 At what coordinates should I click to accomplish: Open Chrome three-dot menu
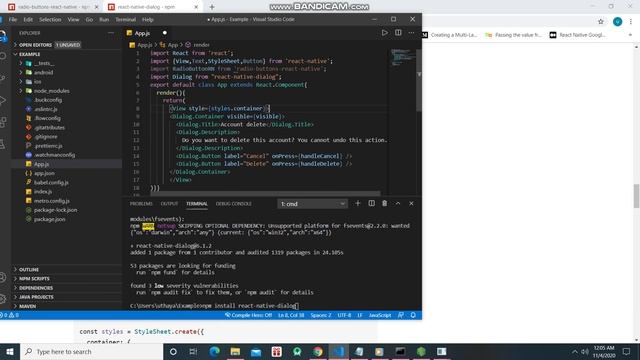[631, 22]
